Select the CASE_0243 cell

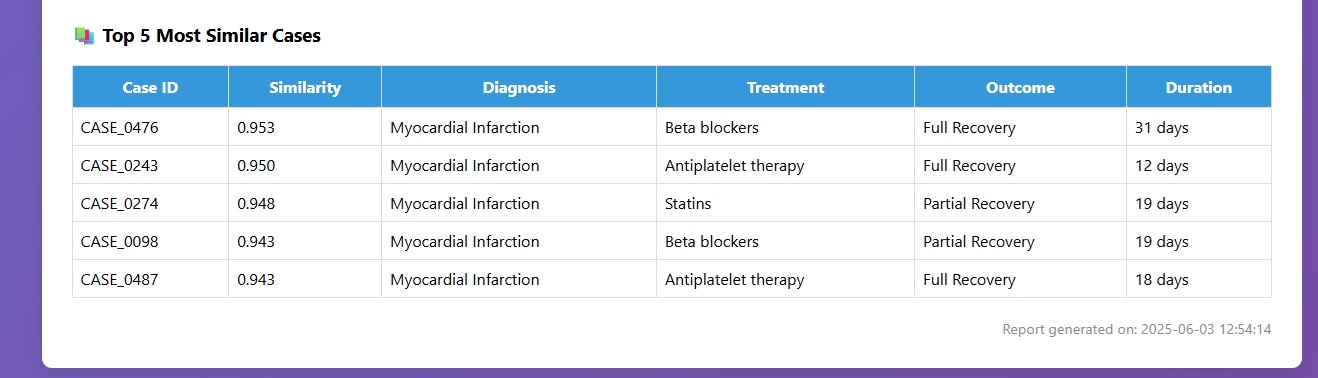(150, 165)
